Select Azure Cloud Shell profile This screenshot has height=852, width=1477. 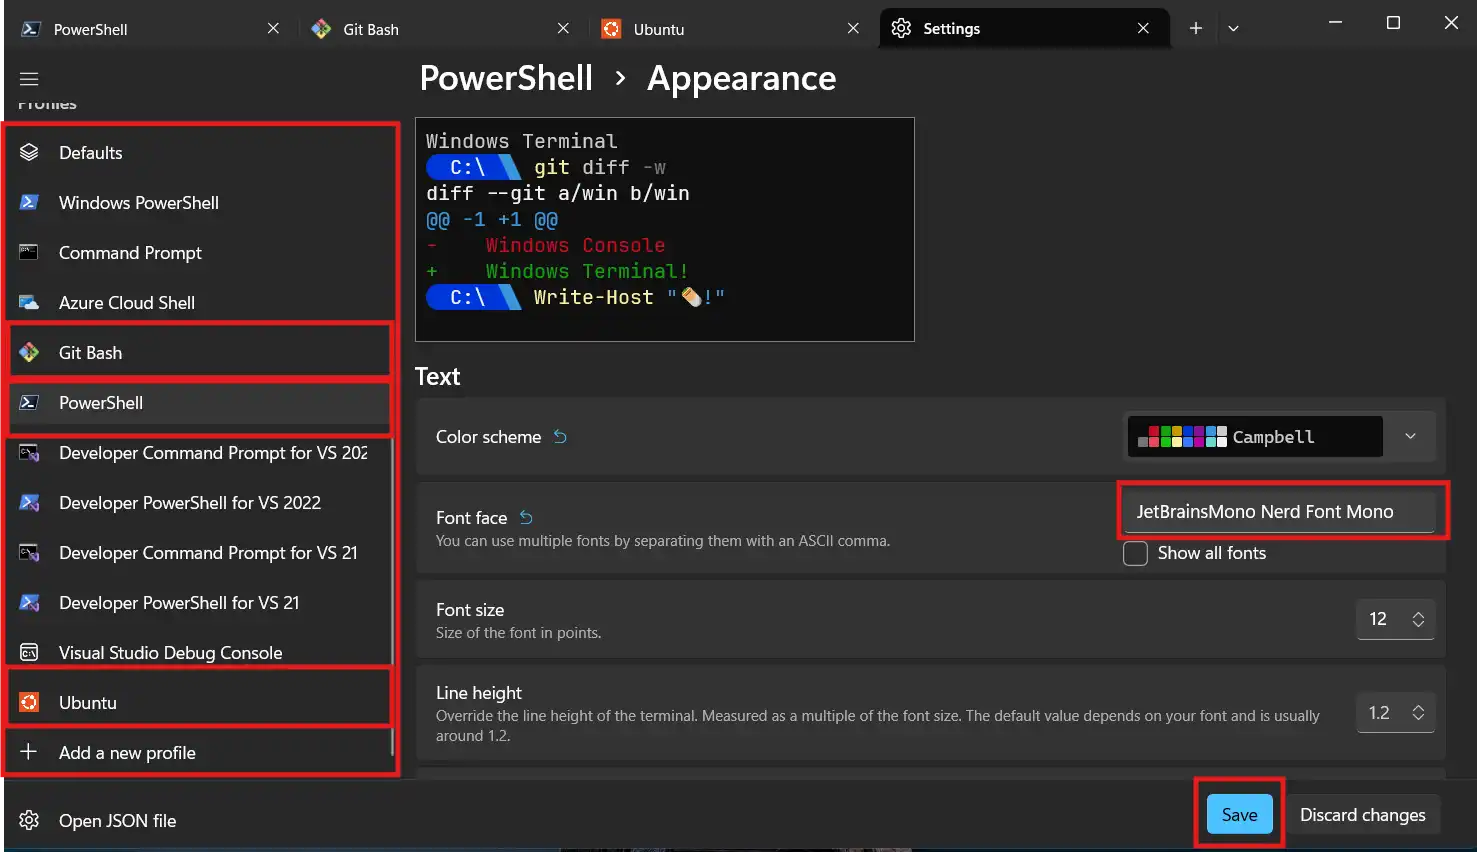tap(200, 302)
